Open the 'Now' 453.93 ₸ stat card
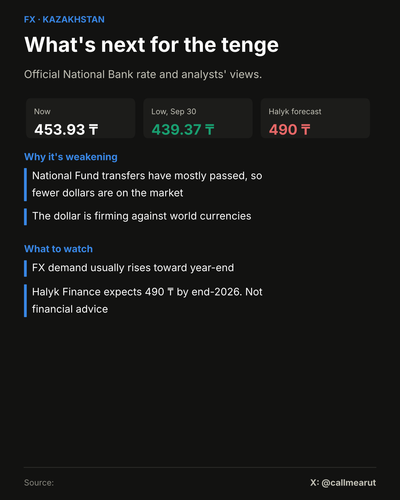This screenshot has width=400, height=500. 81,118
